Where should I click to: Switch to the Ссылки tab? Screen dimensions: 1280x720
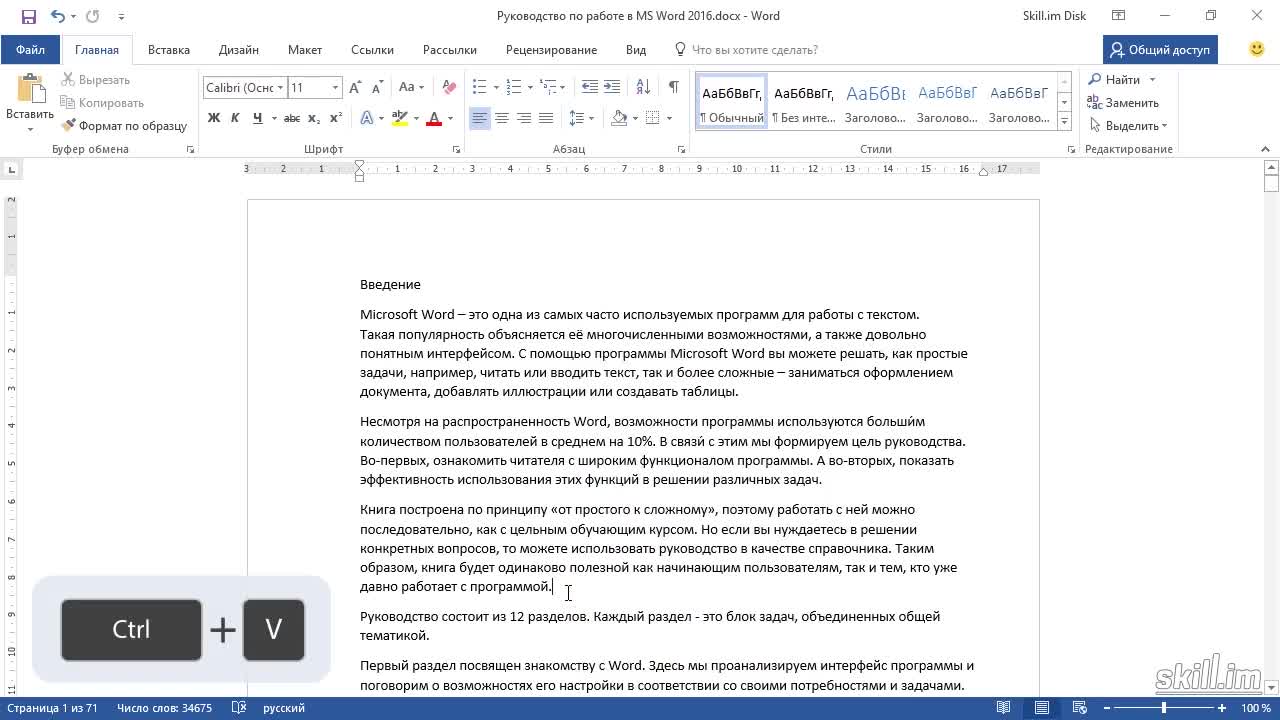372,49
